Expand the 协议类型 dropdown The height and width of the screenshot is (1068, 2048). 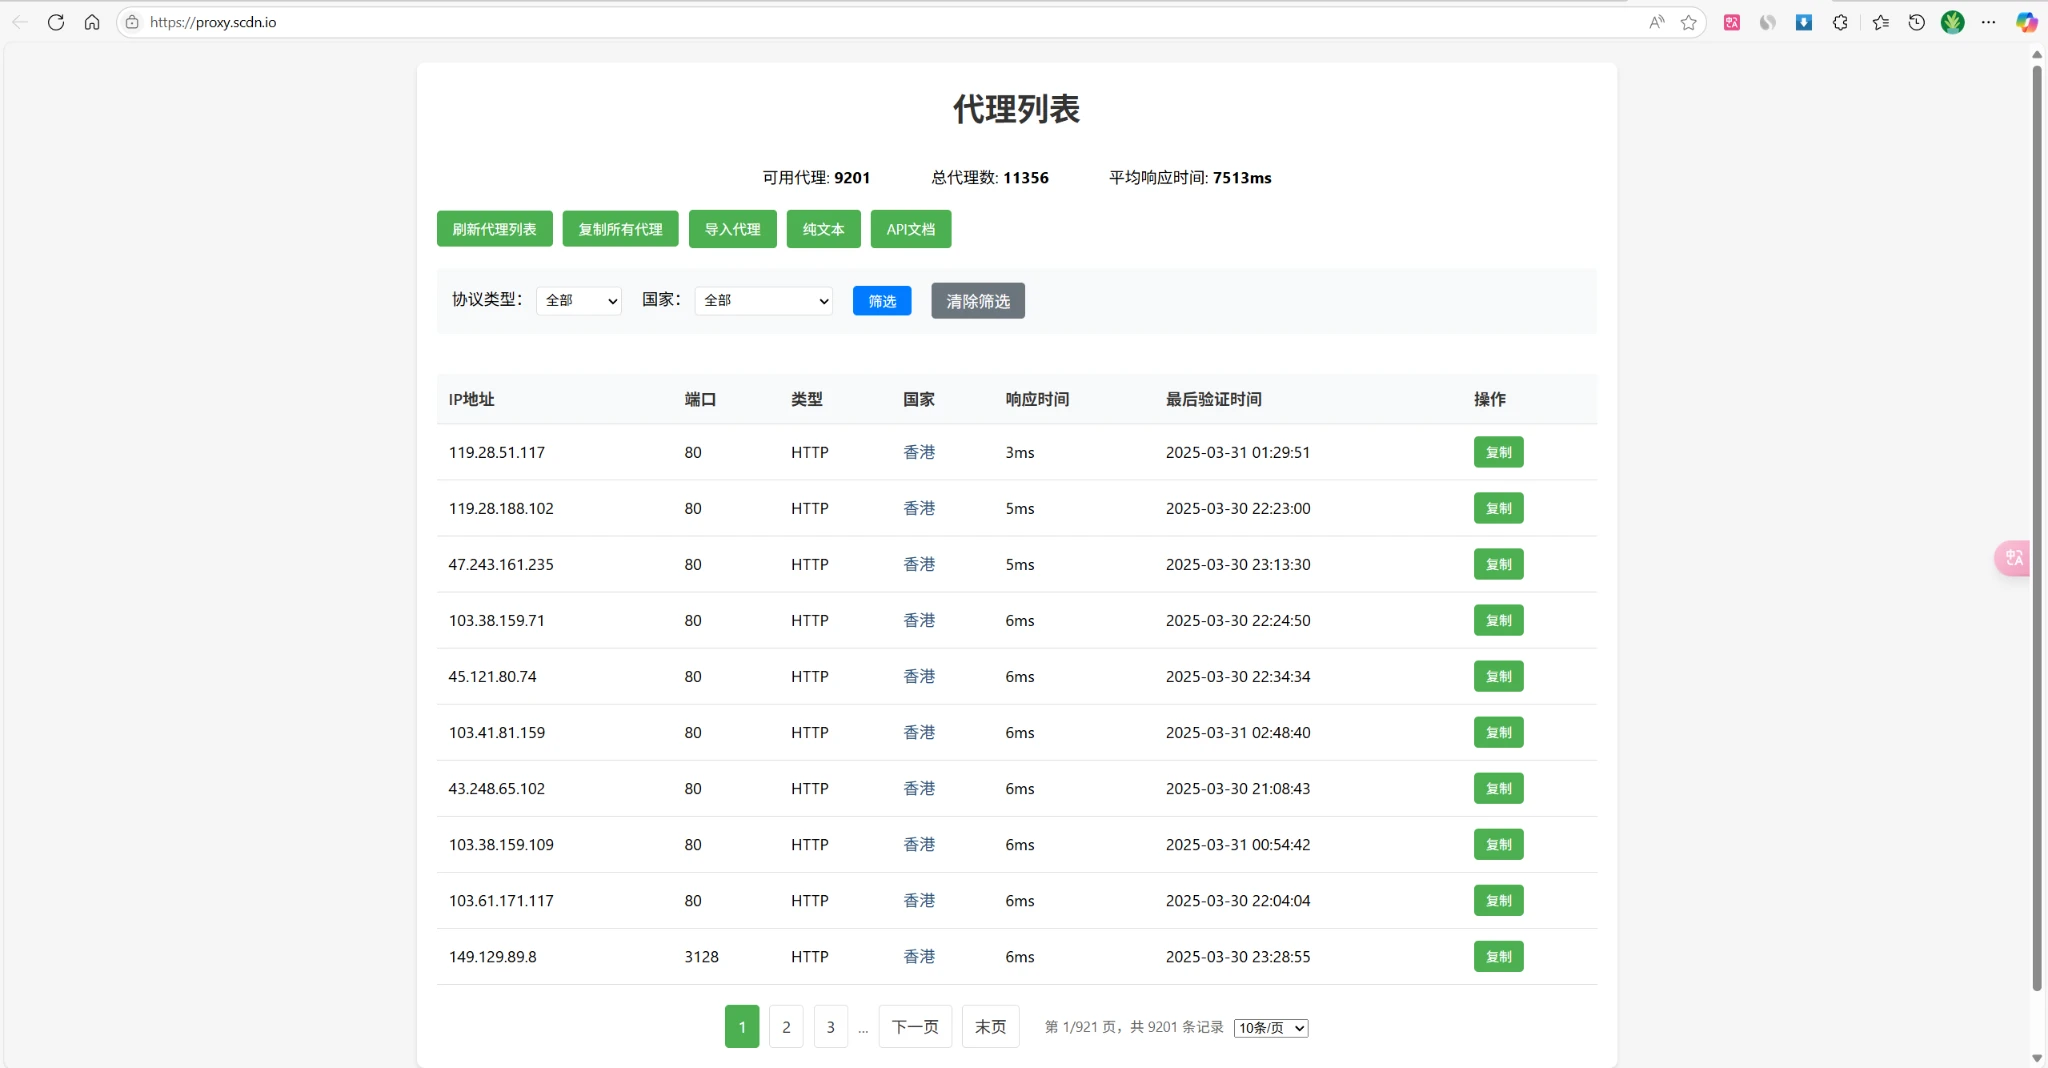point(579,300)
